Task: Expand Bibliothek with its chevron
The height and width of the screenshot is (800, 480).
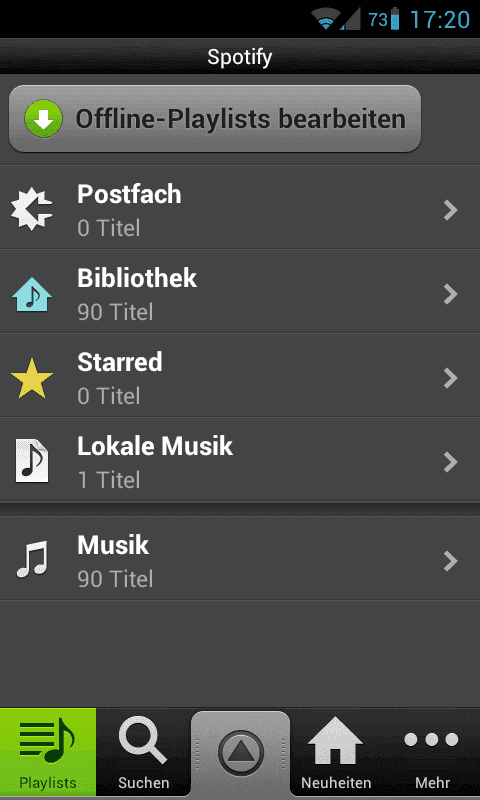Action: [450, 294]
